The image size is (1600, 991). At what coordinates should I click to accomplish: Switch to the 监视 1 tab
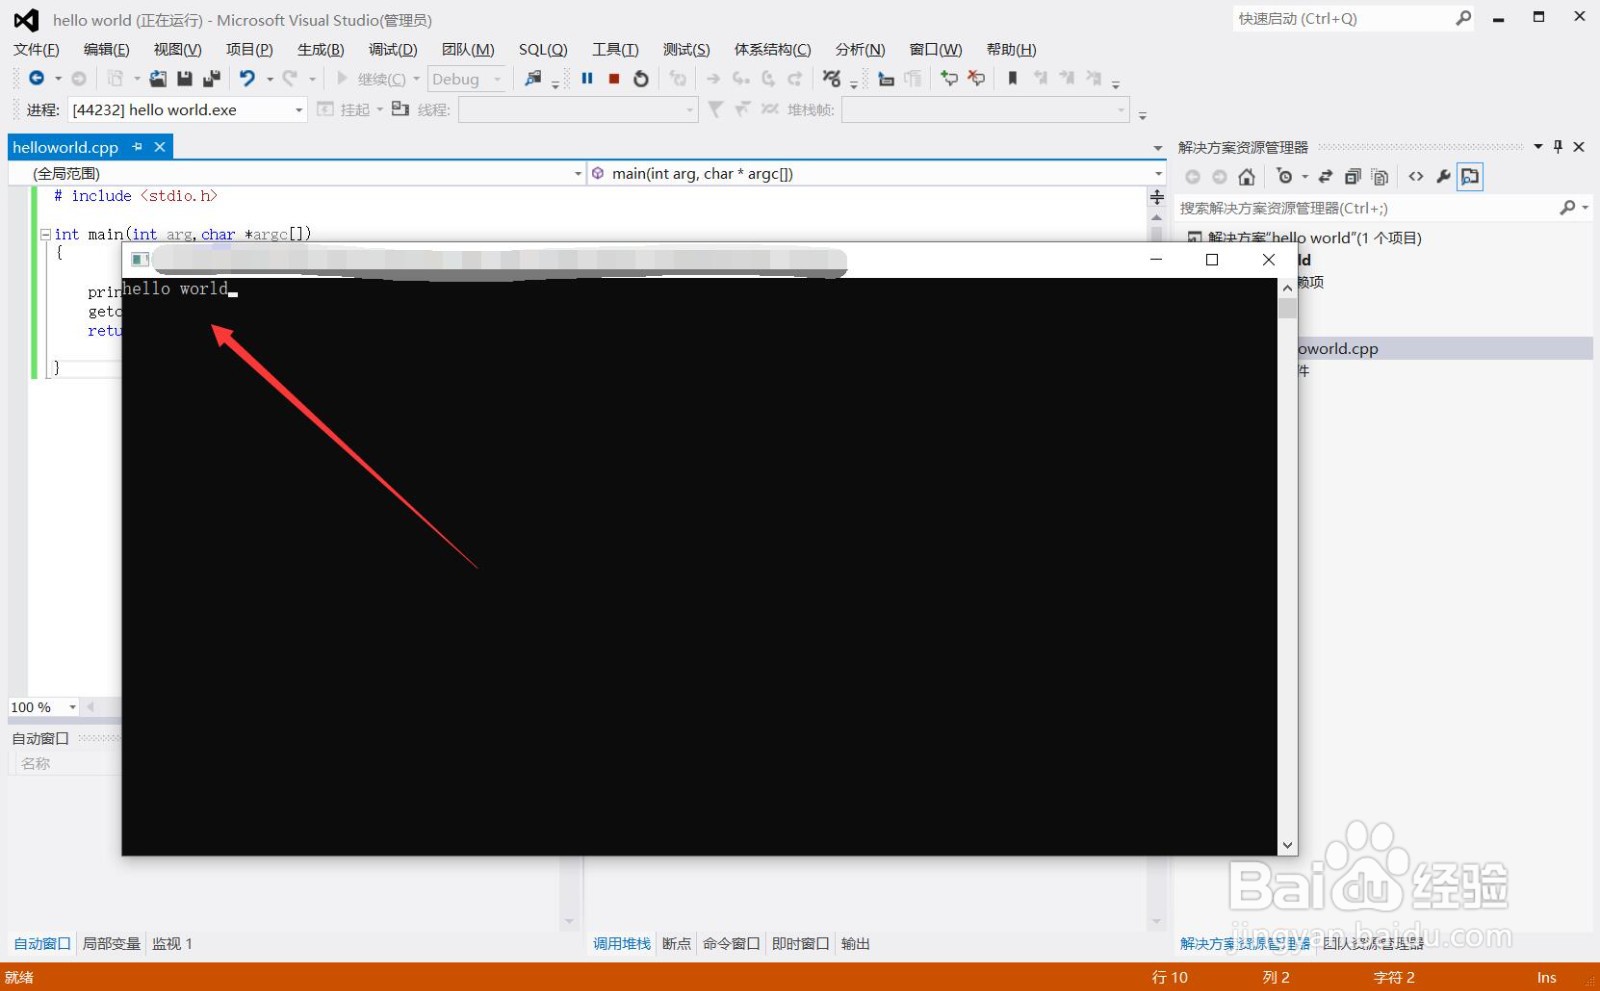[x=172, y=943]
